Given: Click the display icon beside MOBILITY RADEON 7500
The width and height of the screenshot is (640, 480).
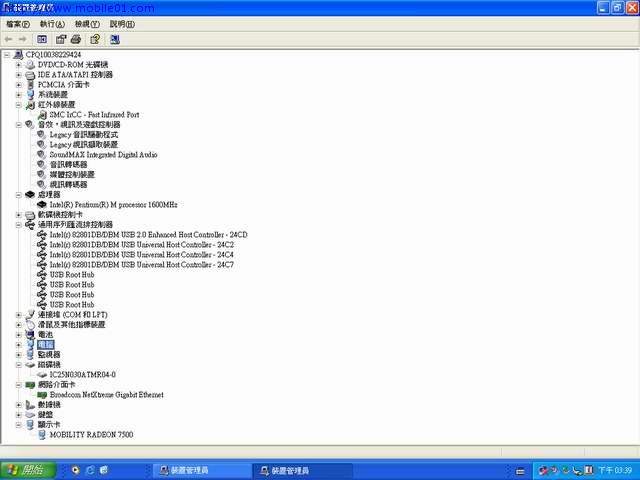Looking at the screenshot, I should coord(42,434).
